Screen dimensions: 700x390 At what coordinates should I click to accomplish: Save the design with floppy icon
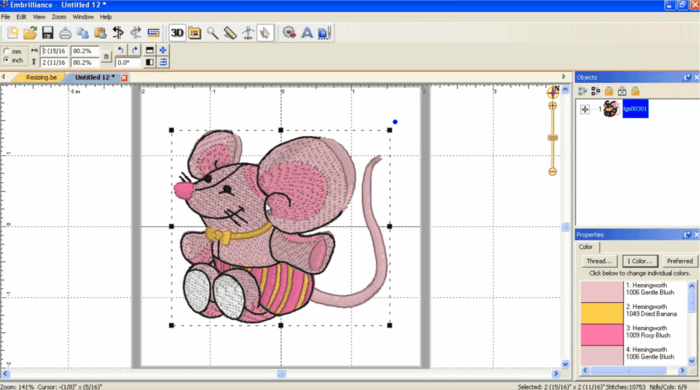(x=47, y=33)
